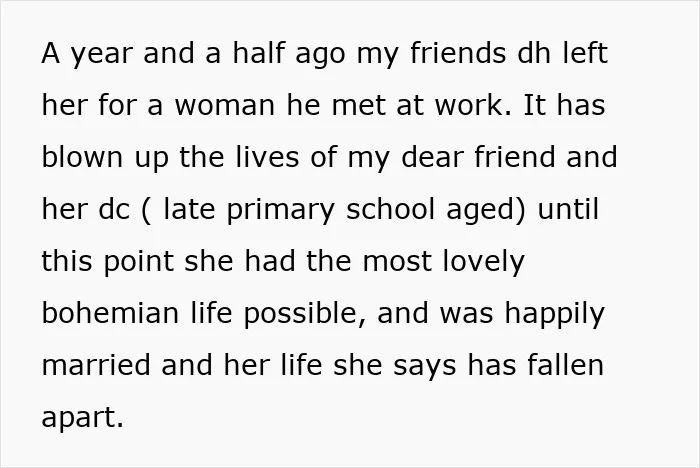Viewport: 700px width, 468px height.
Task: Click the word "woman" in second line
Action: tap(224, 105)
